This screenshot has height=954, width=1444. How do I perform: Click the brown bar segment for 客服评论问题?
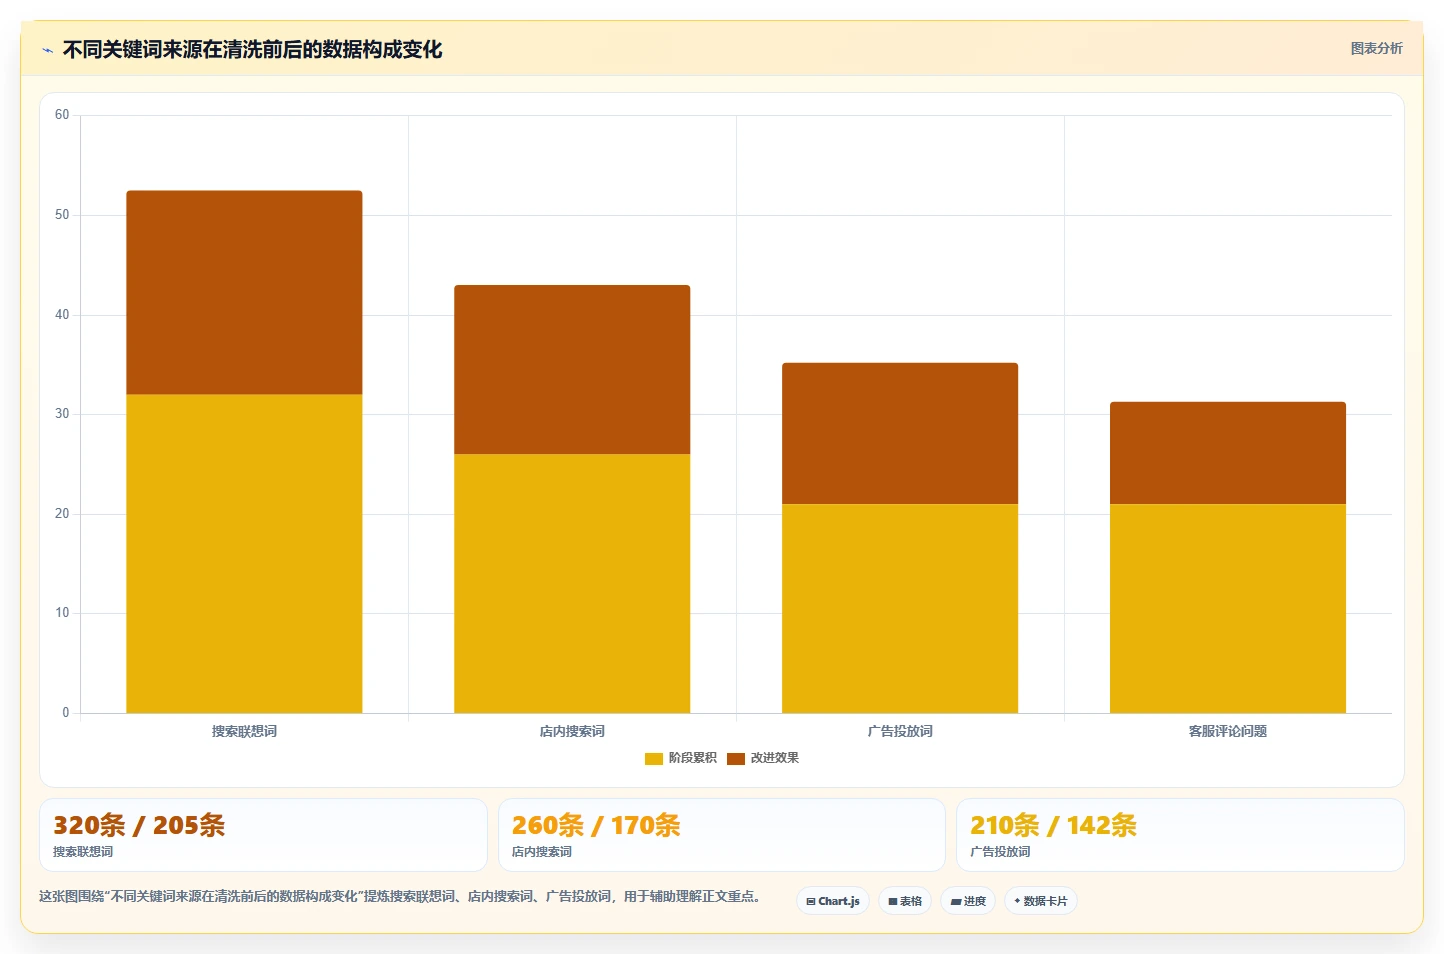(x=1228, y=453)
